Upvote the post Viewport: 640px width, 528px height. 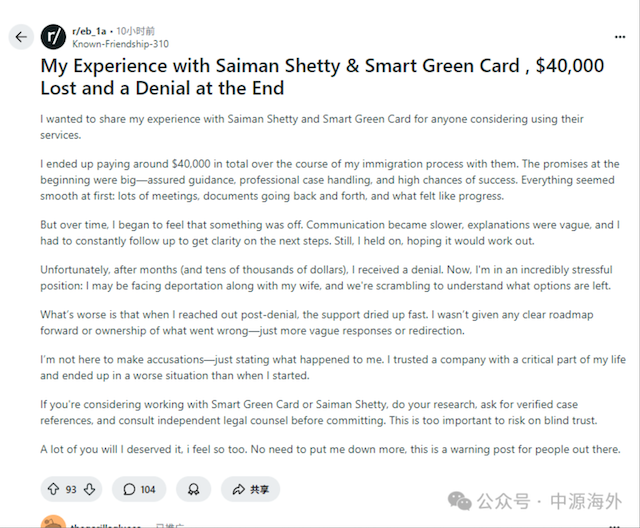pyautogui.click(x=53, y=489)
